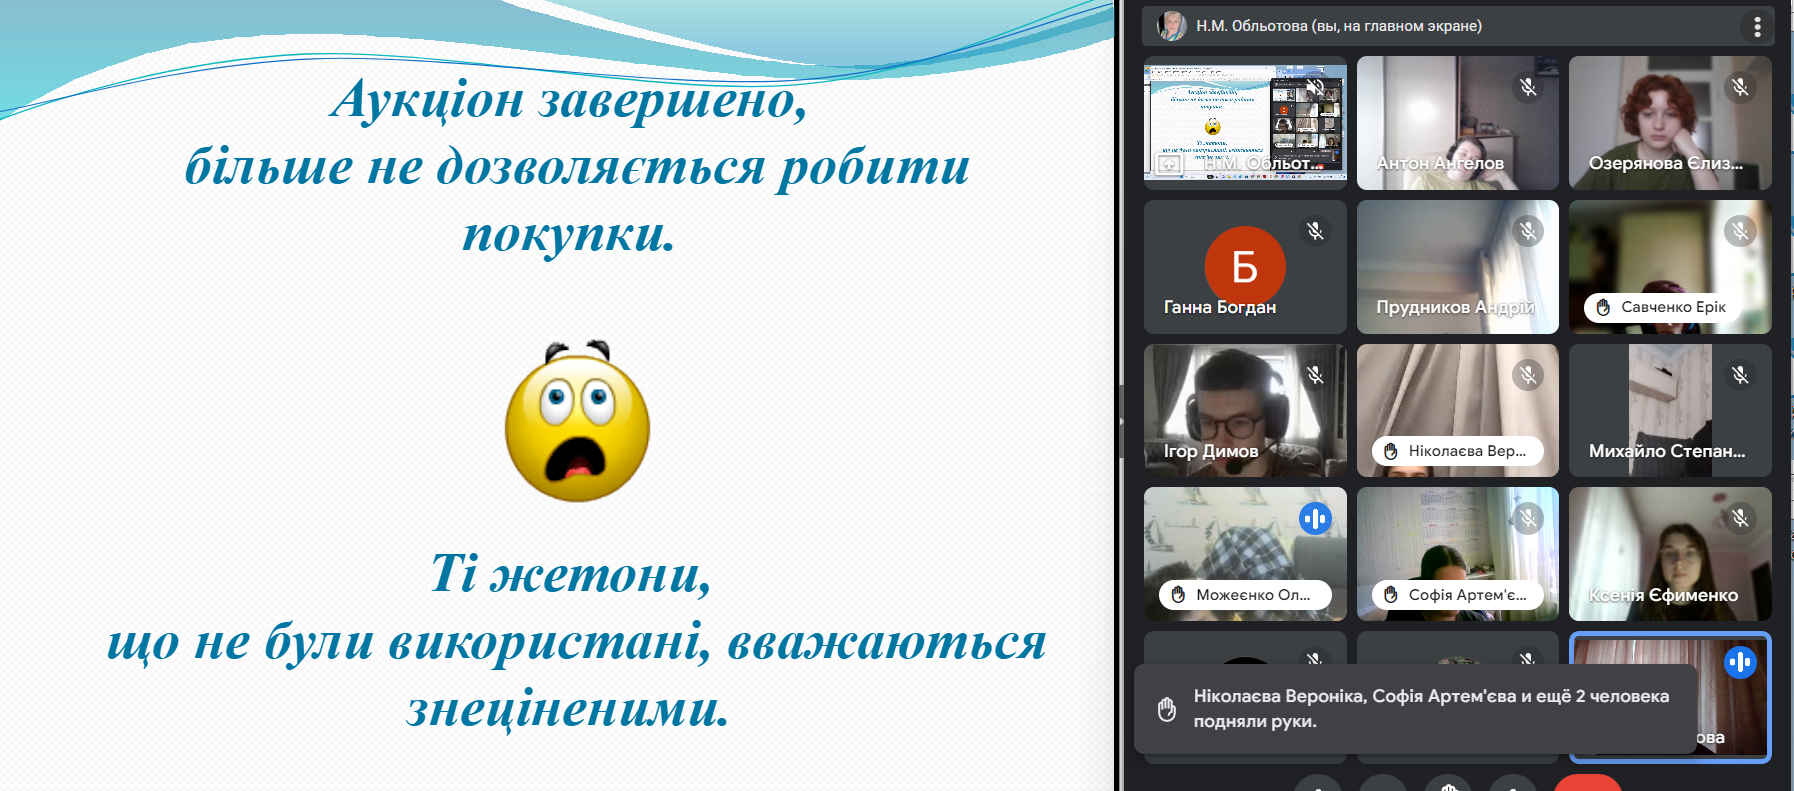Click Н.М. Обльотова's profile avatar in header
This screenshot has width=1794, height=791.
(1171, 26)
